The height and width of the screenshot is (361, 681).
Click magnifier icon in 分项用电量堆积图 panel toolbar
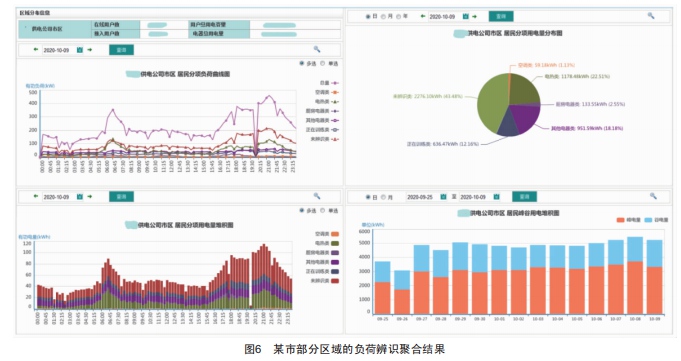[x=317, y=196]
